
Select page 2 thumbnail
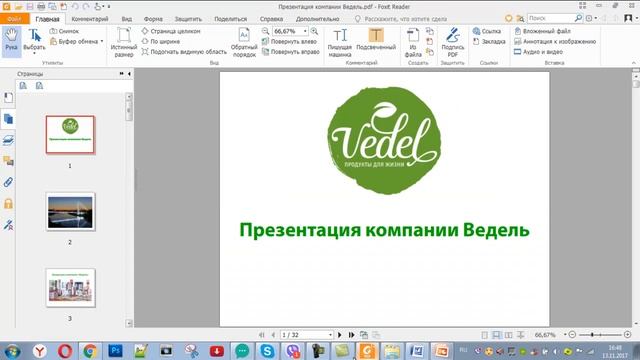pyautogui.click(x=70, y=212)
